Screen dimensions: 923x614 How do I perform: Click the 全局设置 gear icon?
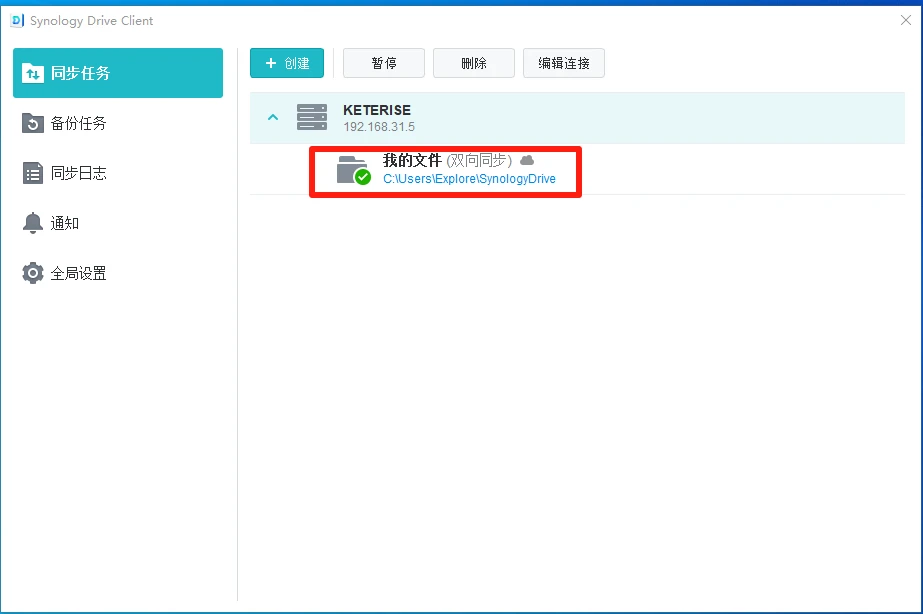(x=33, y=273)
